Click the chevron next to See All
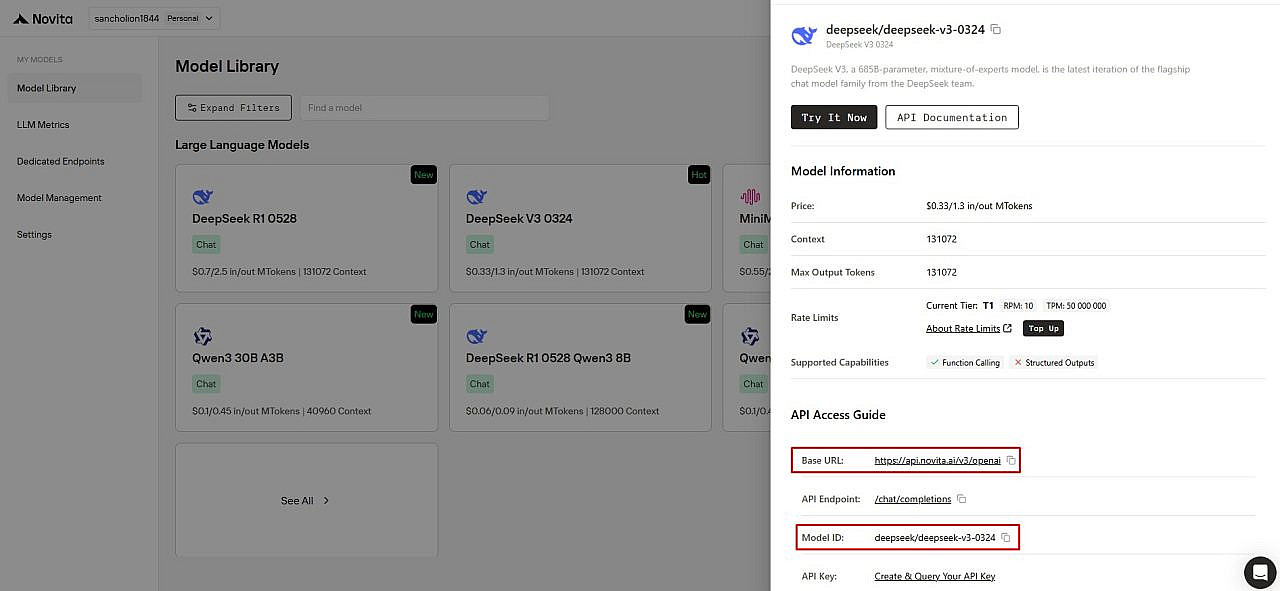The height and width of the screenshot is (591, 1280). (326, 501)
